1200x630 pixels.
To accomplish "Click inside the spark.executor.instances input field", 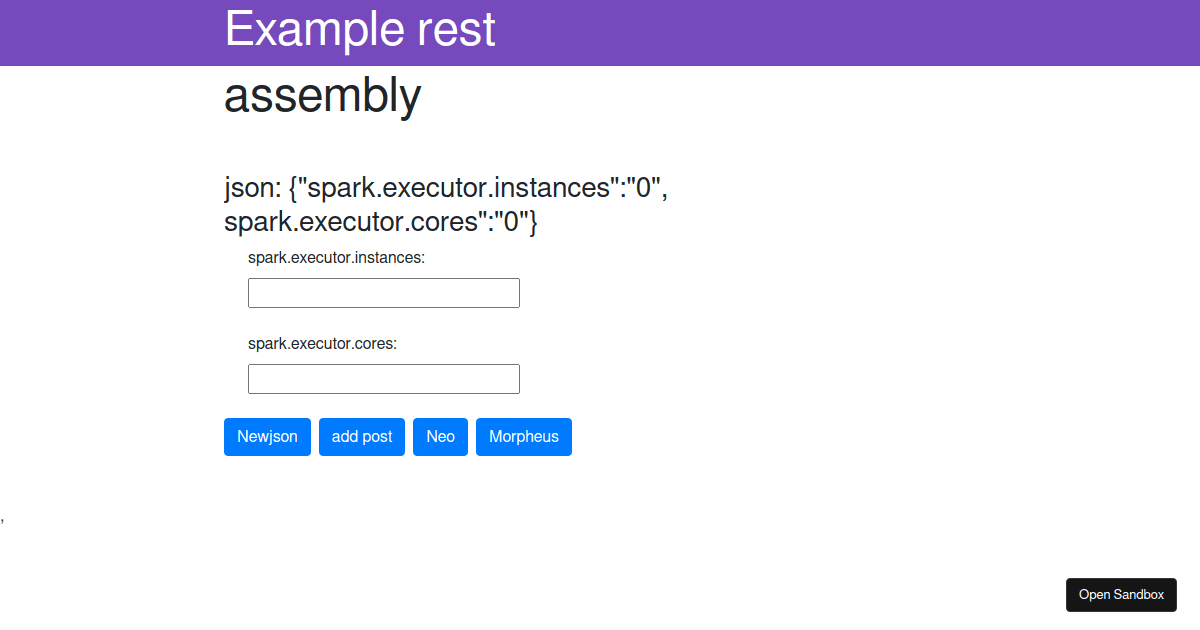I will [x=383, y=292].
